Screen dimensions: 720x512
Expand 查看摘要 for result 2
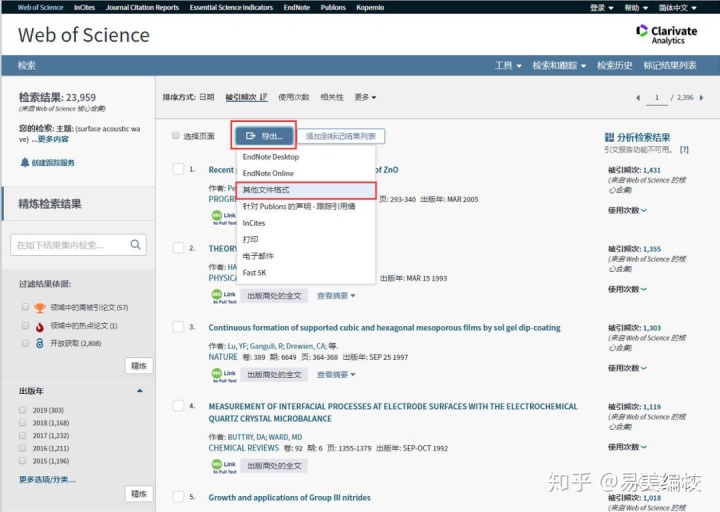pos(336,296)
